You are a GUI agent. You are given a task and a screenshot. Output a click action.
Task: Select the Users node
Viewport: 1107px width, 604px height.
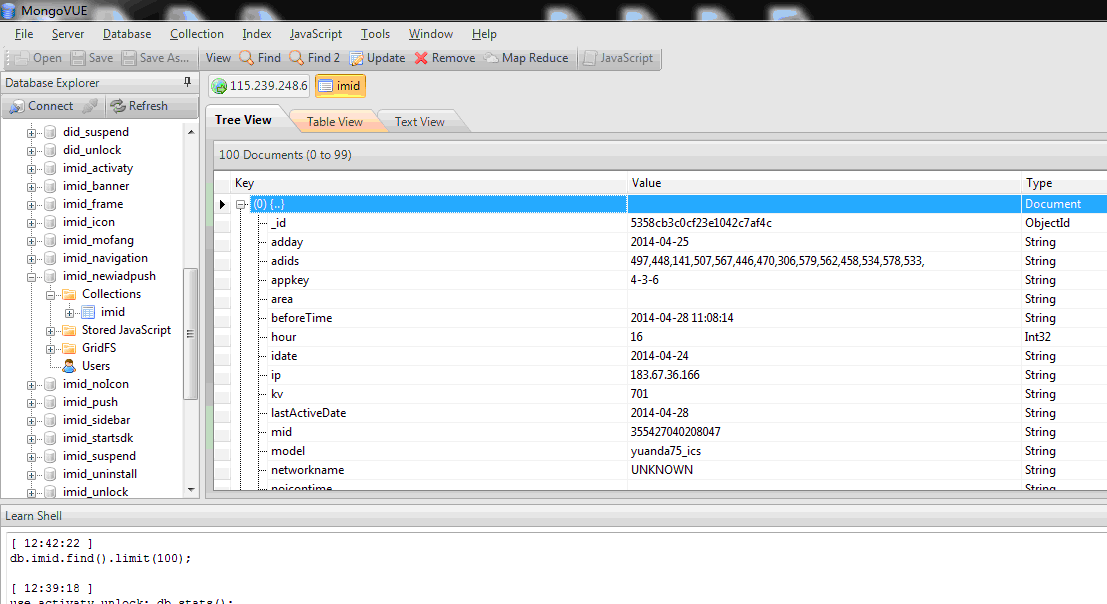point(95,366)
